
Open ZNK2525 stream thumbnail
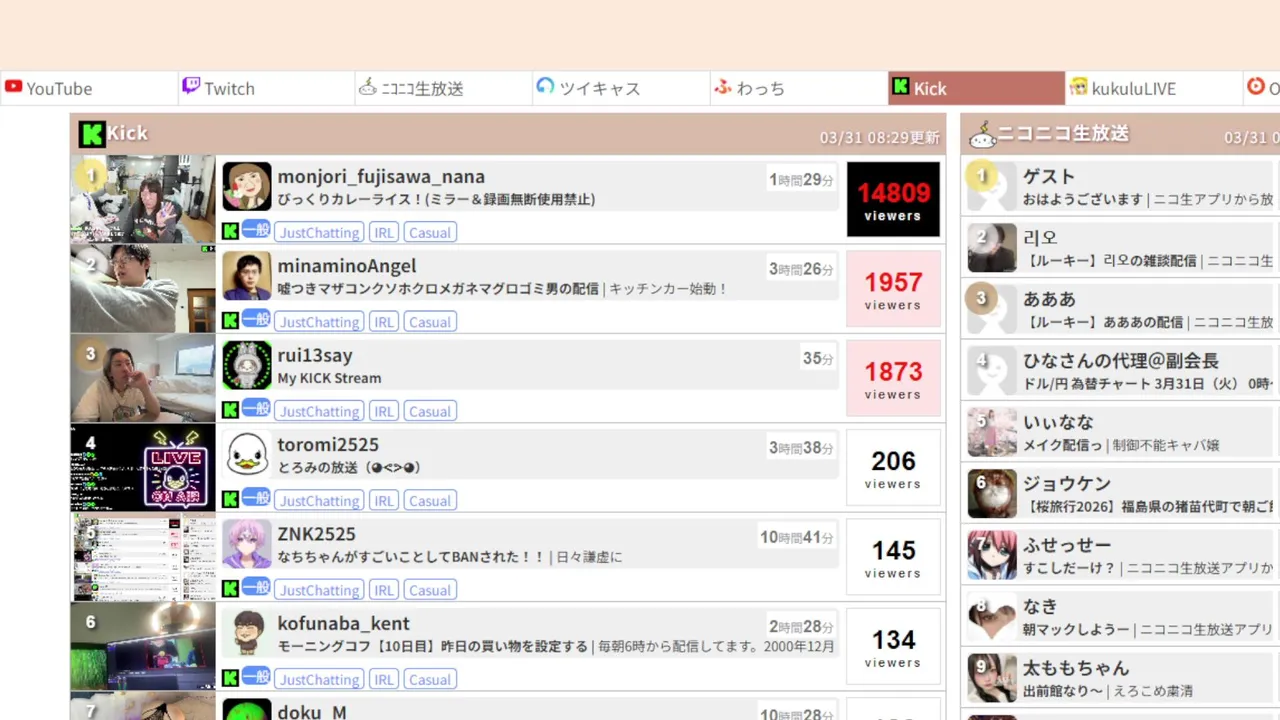pos(143,556)
